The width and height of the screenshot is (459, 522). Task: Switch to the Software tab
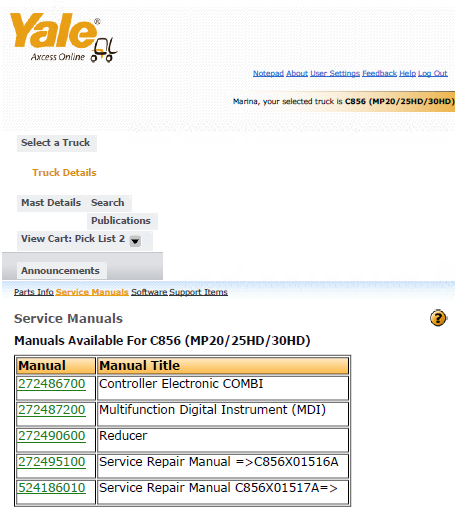(149, 292)
